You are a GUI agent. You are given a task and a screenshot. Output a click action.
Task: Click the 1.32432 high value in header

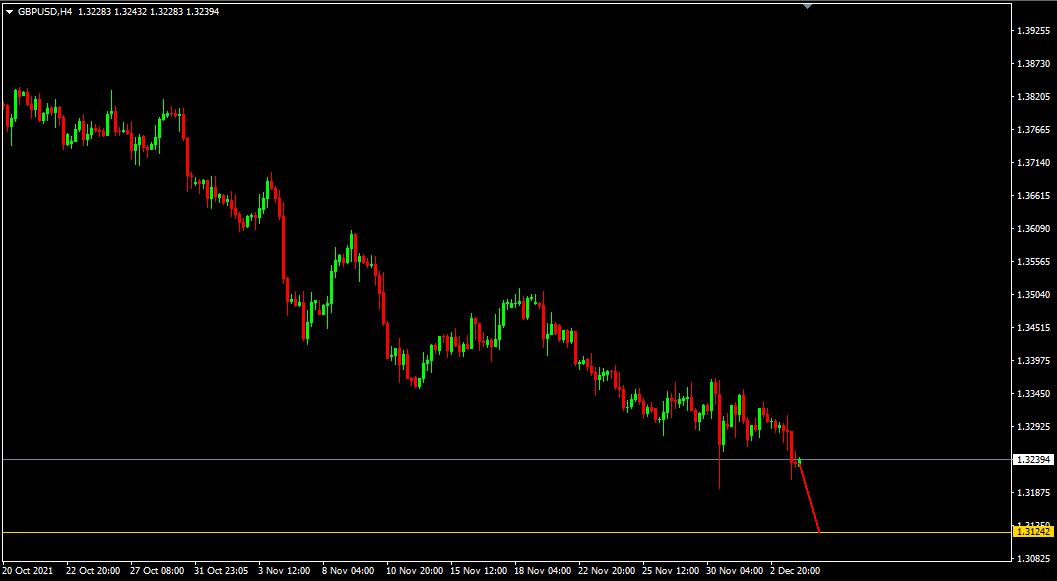131,11
